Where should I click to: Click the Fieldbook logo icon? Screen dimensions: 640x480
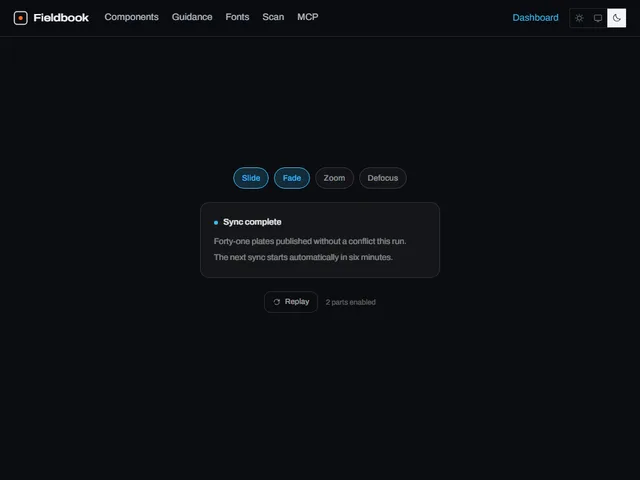point(20,18)
